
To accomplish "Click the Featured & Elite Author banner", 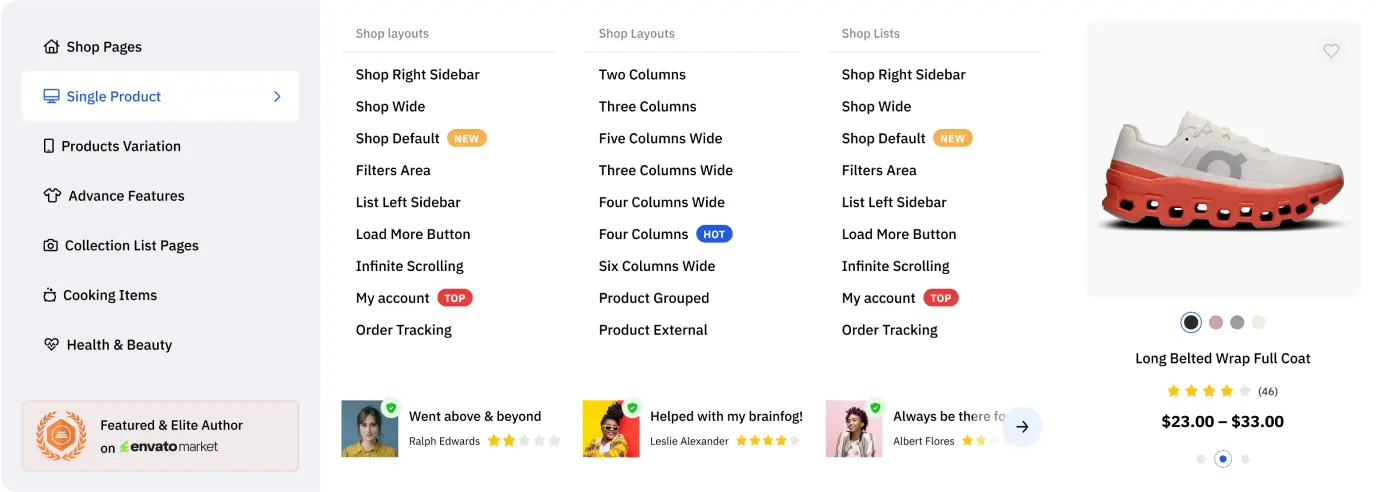I will point(160,436).
